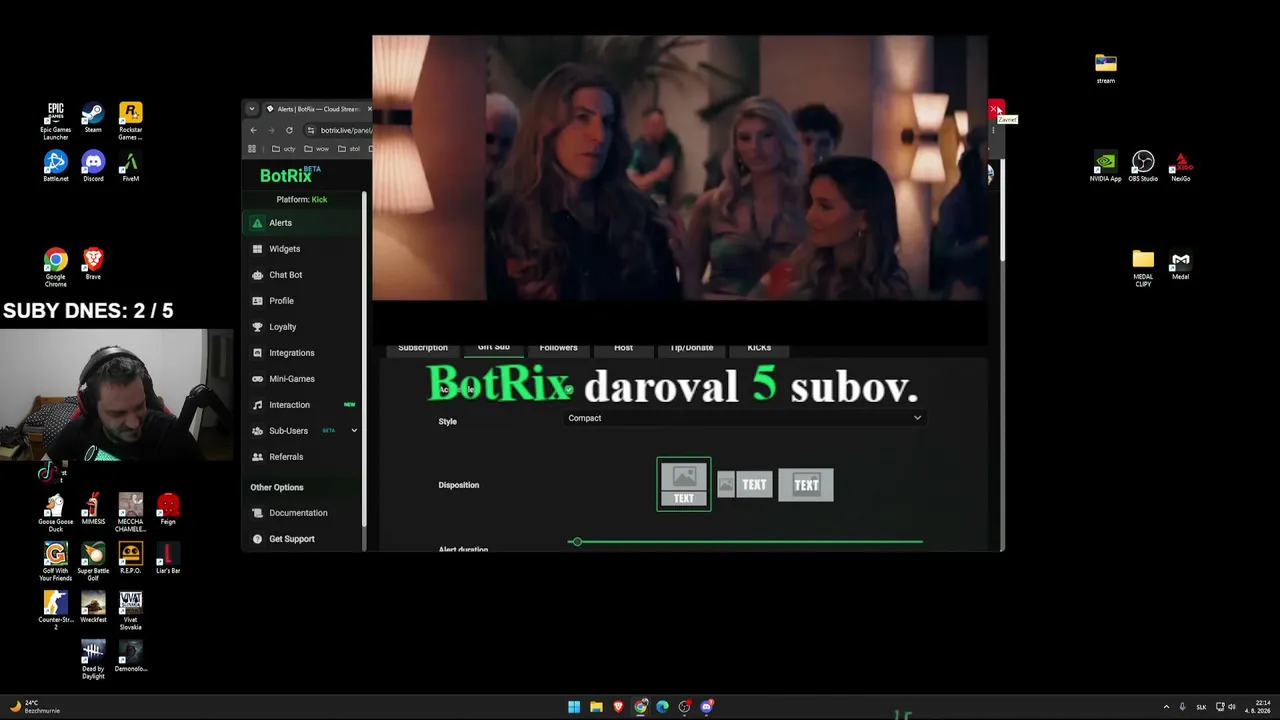
Task: Open the BotRix logo home link
Action: (290, 175)
